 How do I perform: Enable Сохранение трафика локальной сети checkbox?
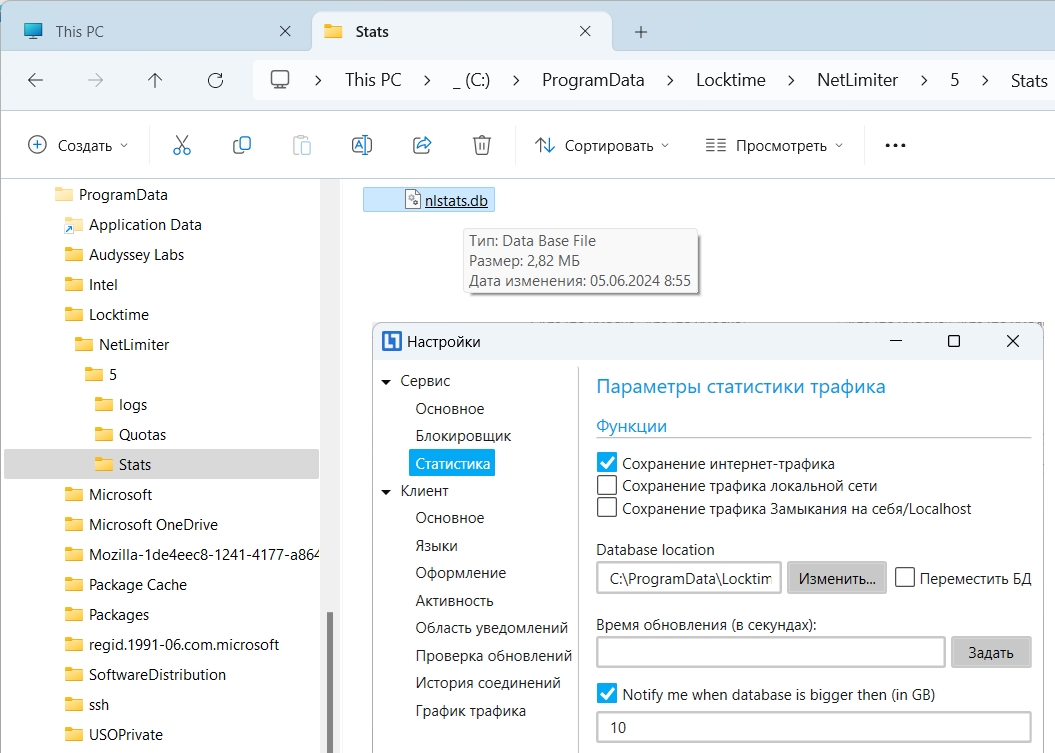(x=607, y=485)
